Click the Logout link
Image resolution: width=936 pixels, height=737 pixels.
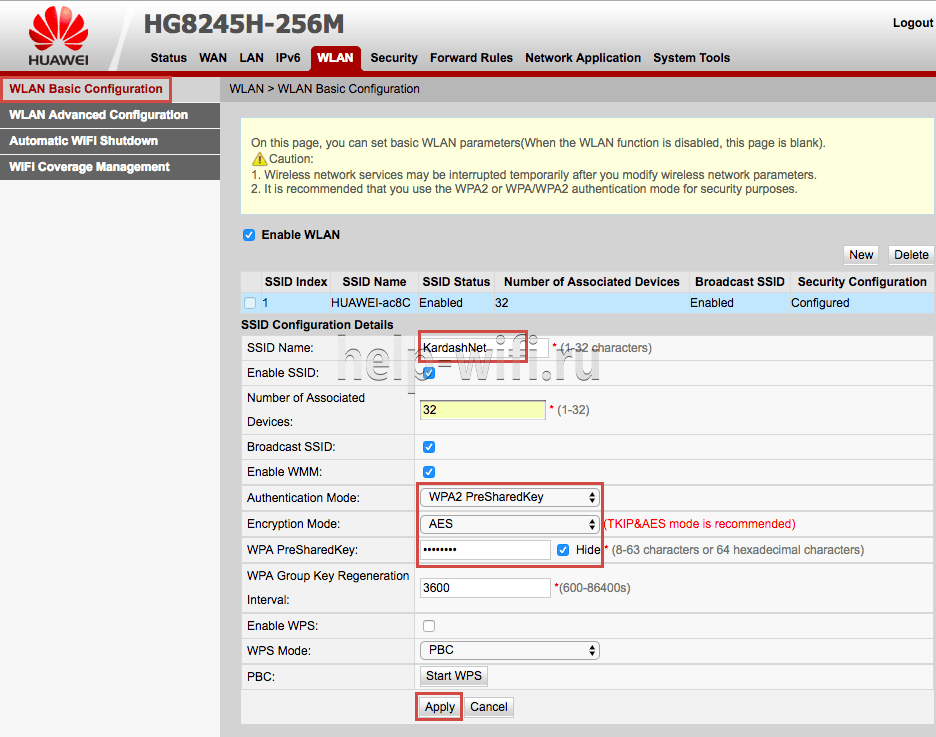(x=912, y=23)
